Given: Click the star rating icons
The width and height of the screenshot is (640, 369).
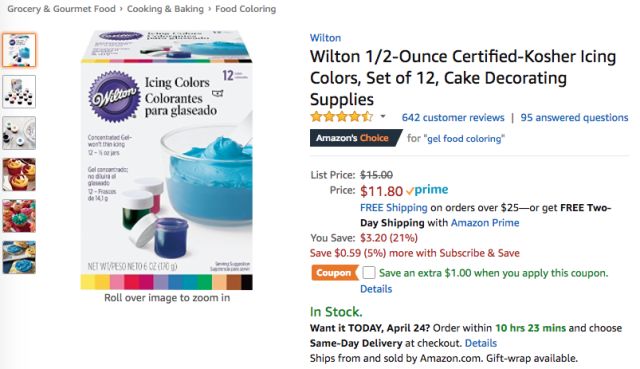Looking at the screenshot, I should coord(342,117).
